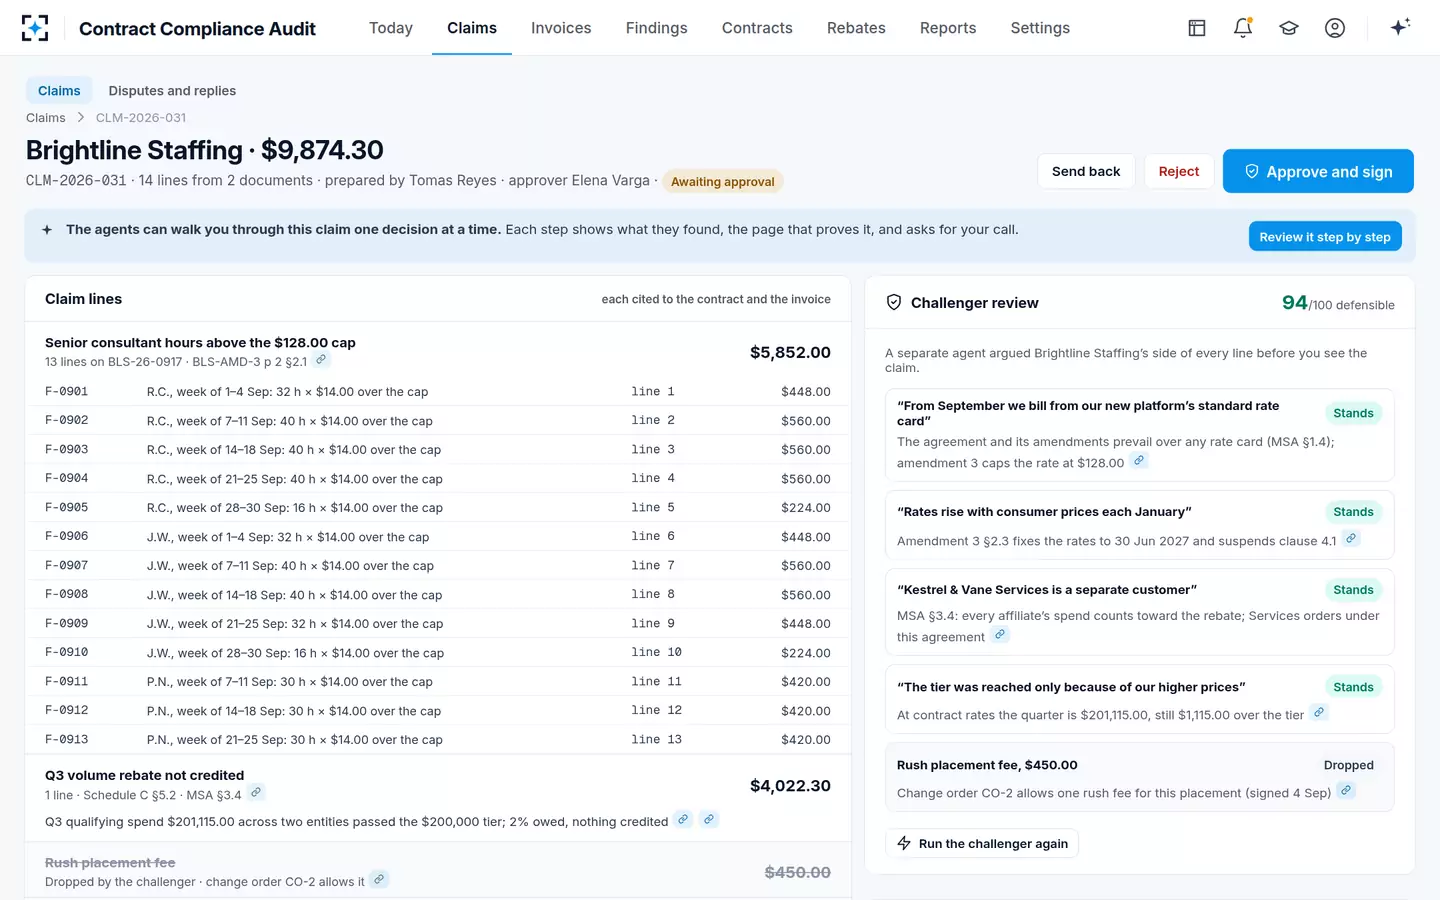Image resolution: width=1440 pixels, height=900 pixels.
Task: Open the Rebates tab
Action: (856, 28)
